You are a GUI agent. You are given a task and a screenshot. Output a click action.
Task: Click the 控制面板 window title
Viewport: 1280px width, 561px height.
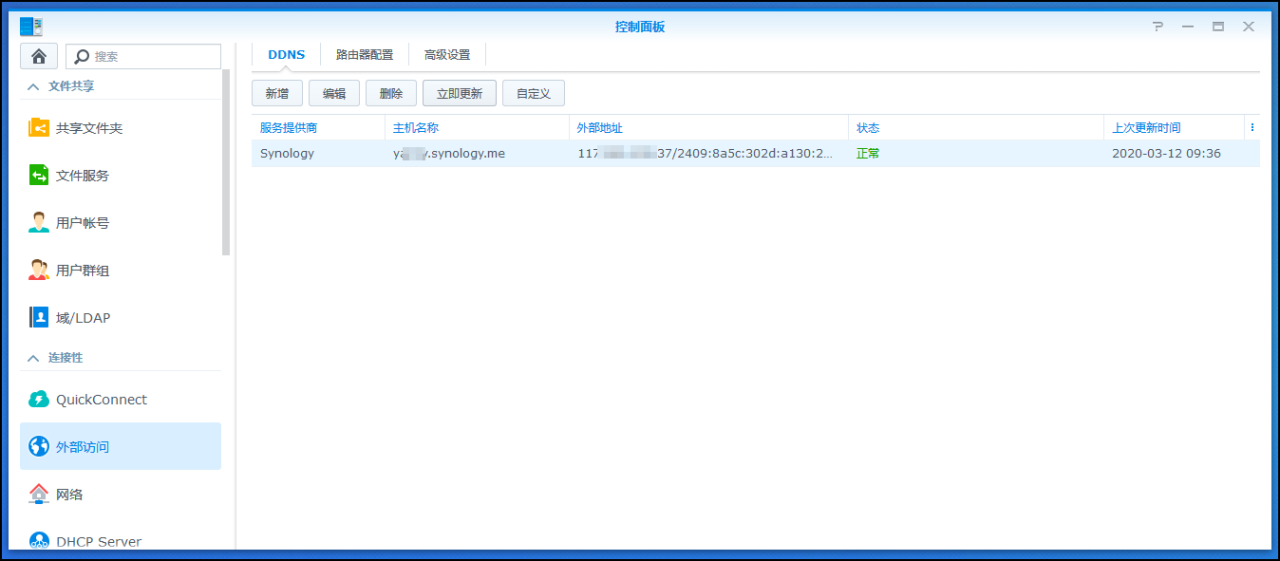[640, 27]
